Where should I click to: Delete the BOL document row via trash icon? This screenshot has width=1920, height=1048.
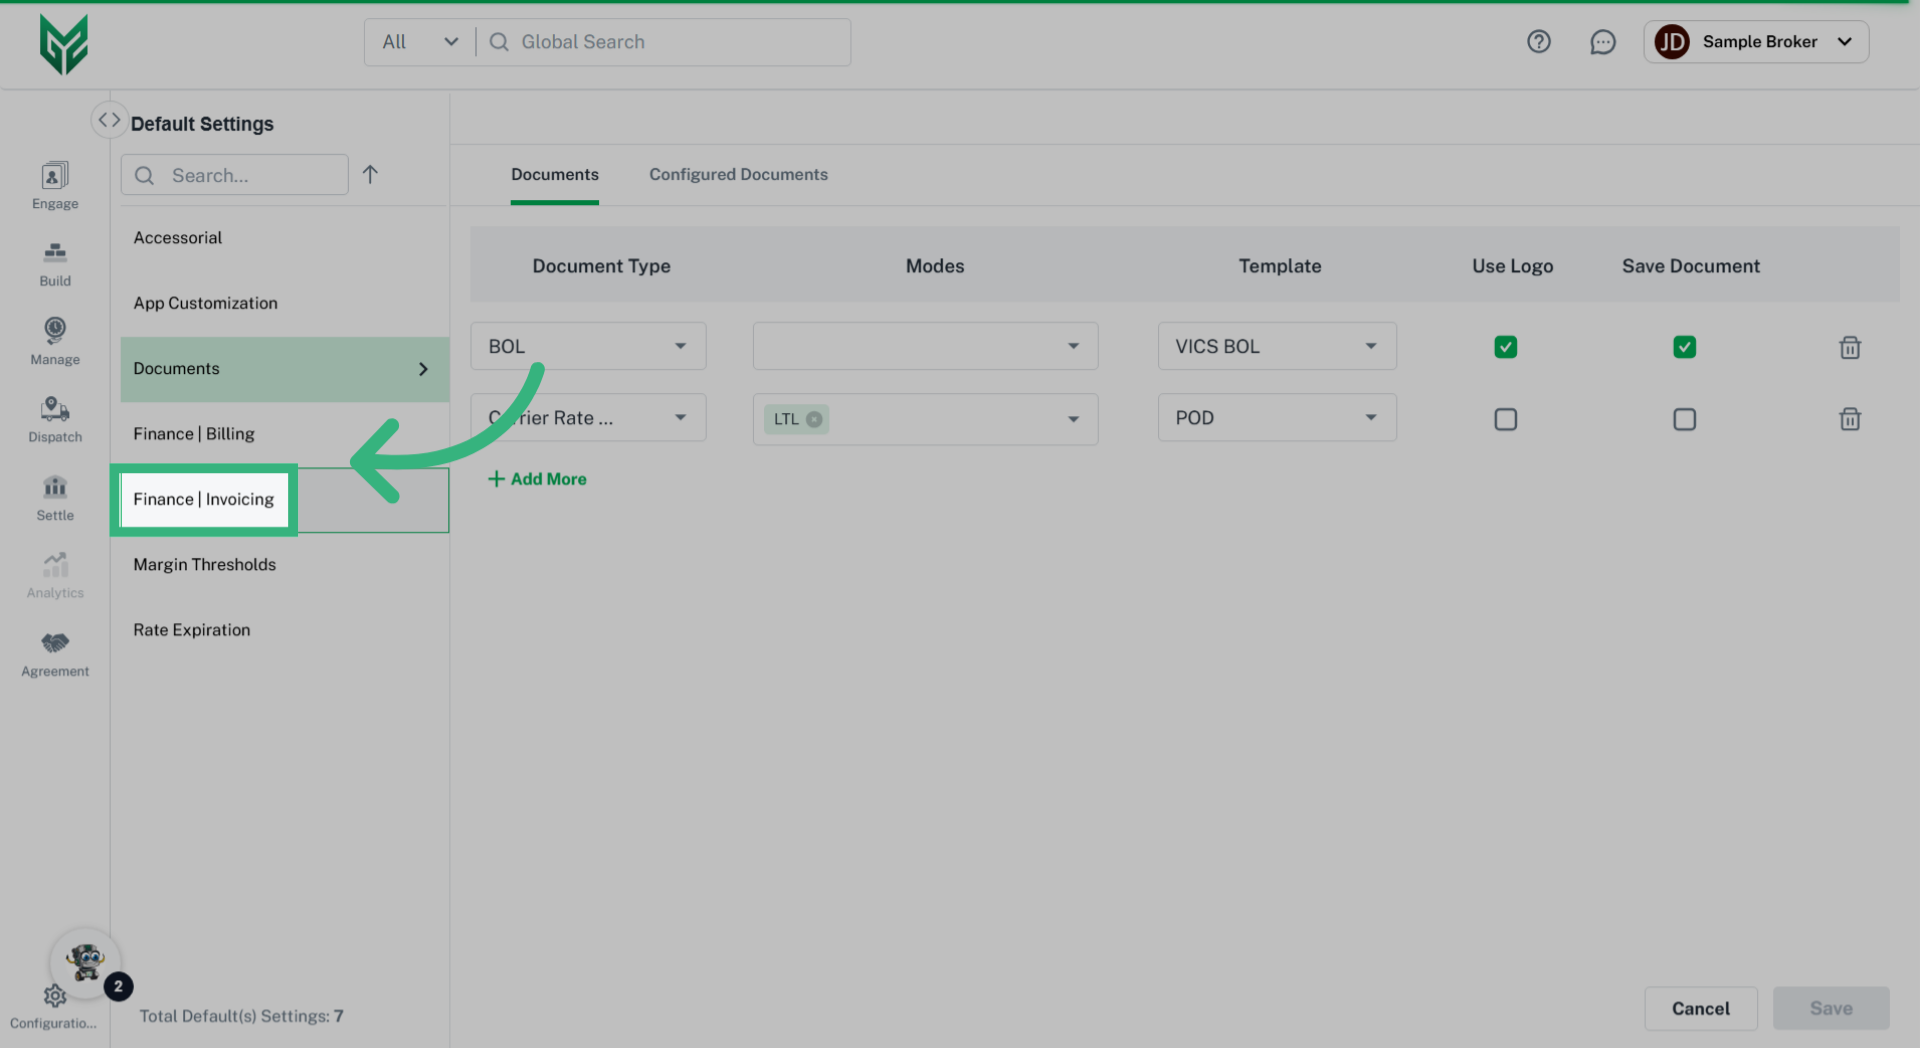1849,347
